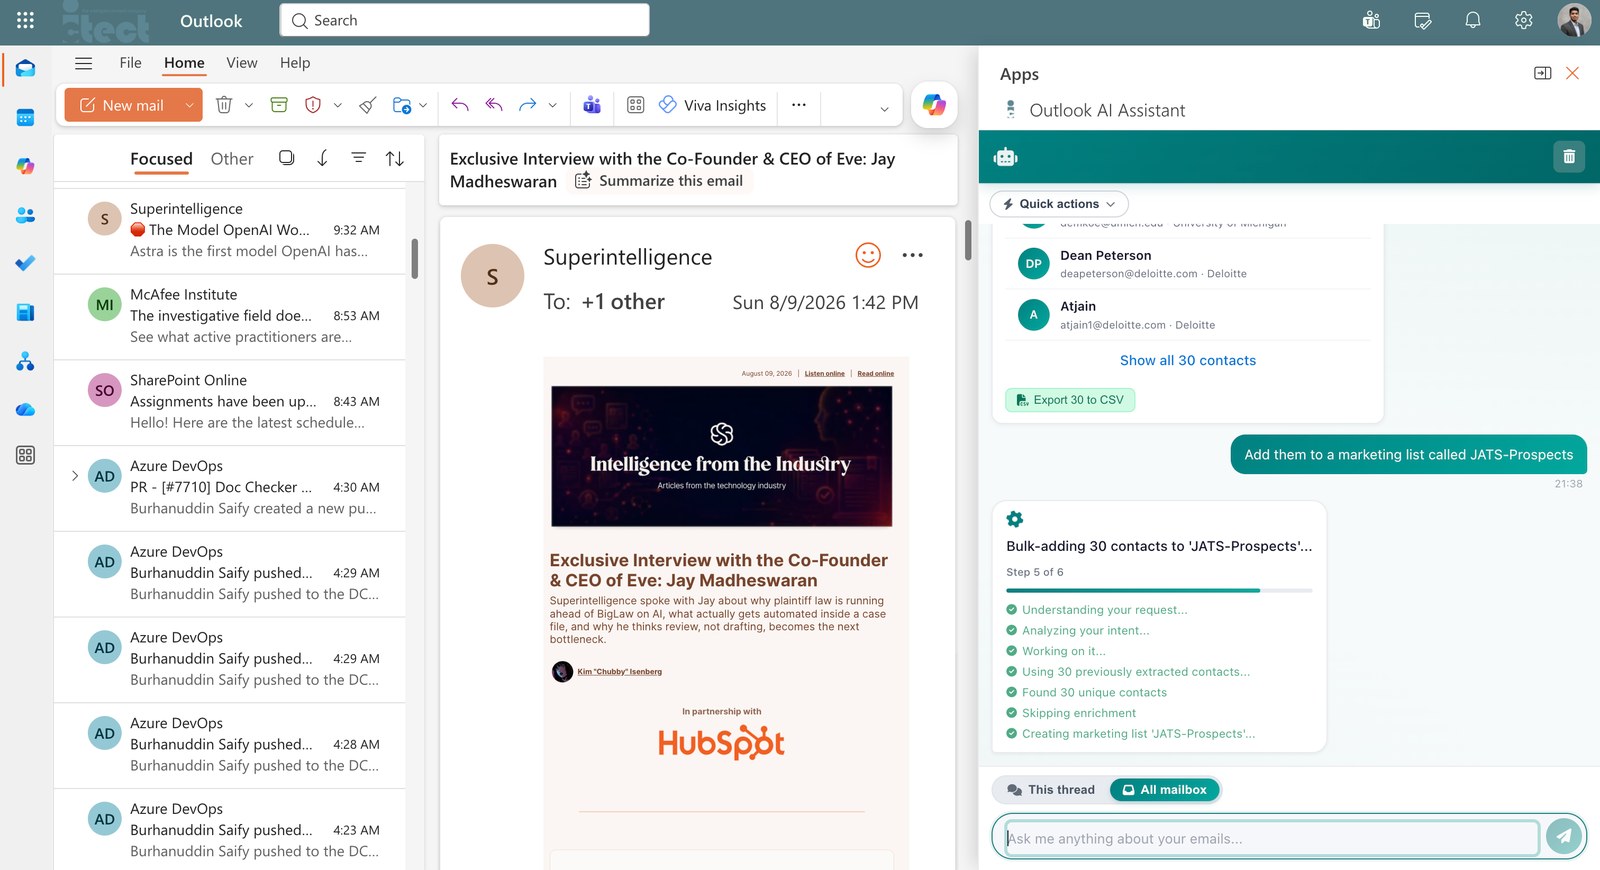Click the Reply arrow icon
Viewport: 1600px width, 870px height.
tap(460, 105)
